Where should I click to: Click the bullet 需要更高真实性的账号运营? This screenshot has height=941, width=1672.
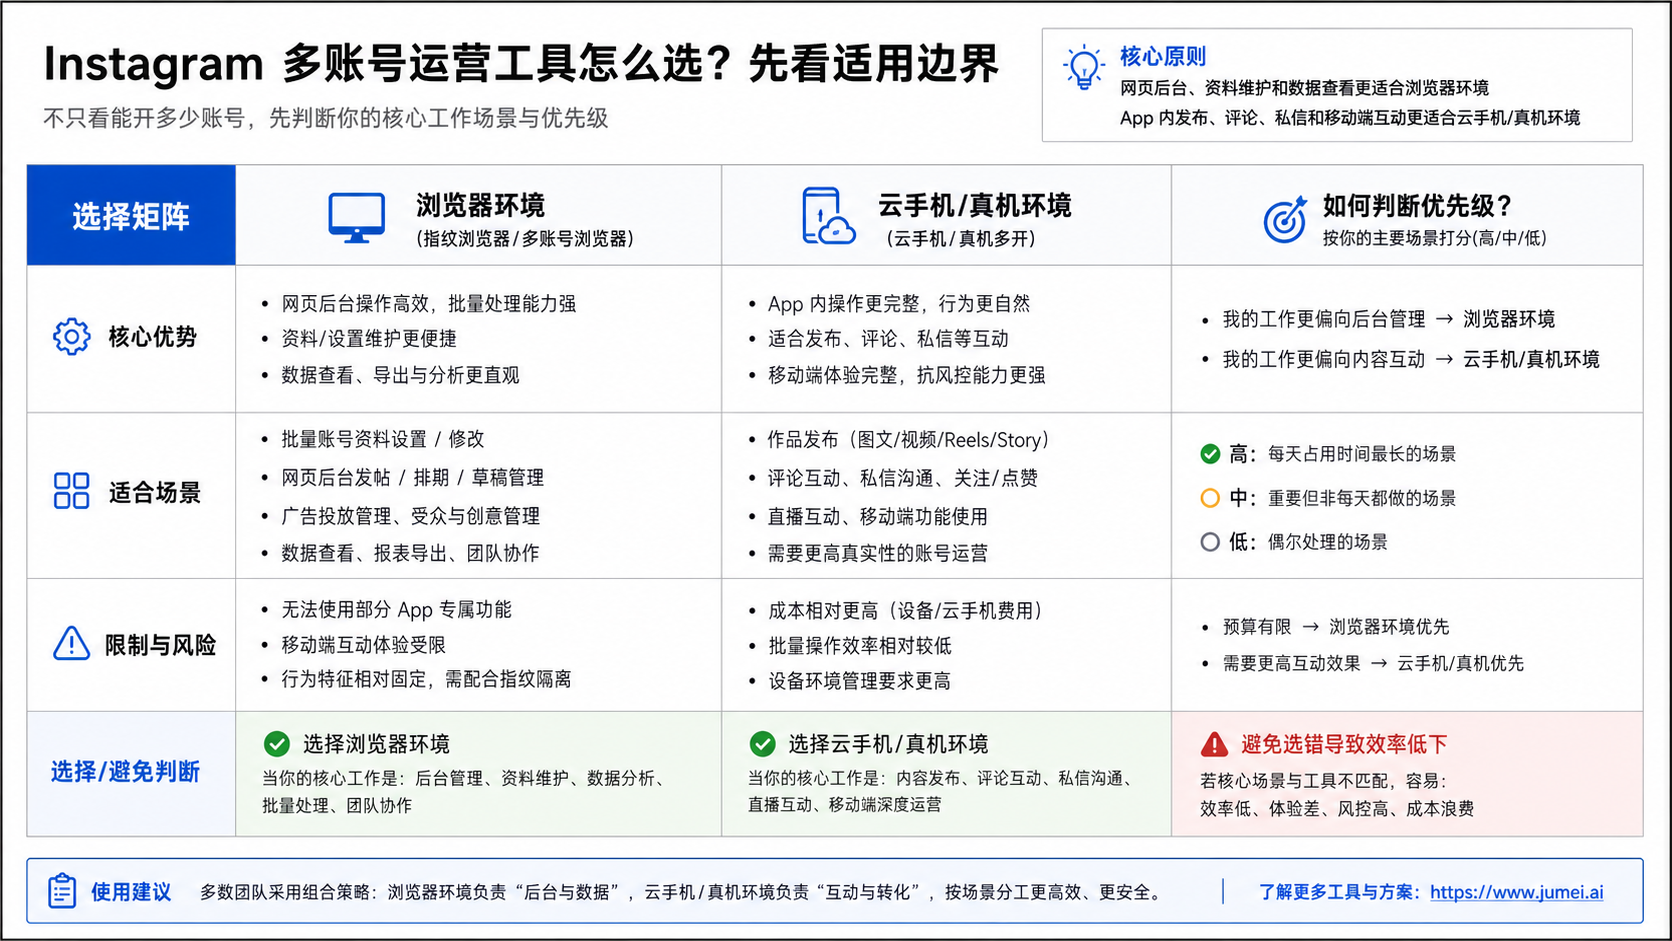point(877,553)
